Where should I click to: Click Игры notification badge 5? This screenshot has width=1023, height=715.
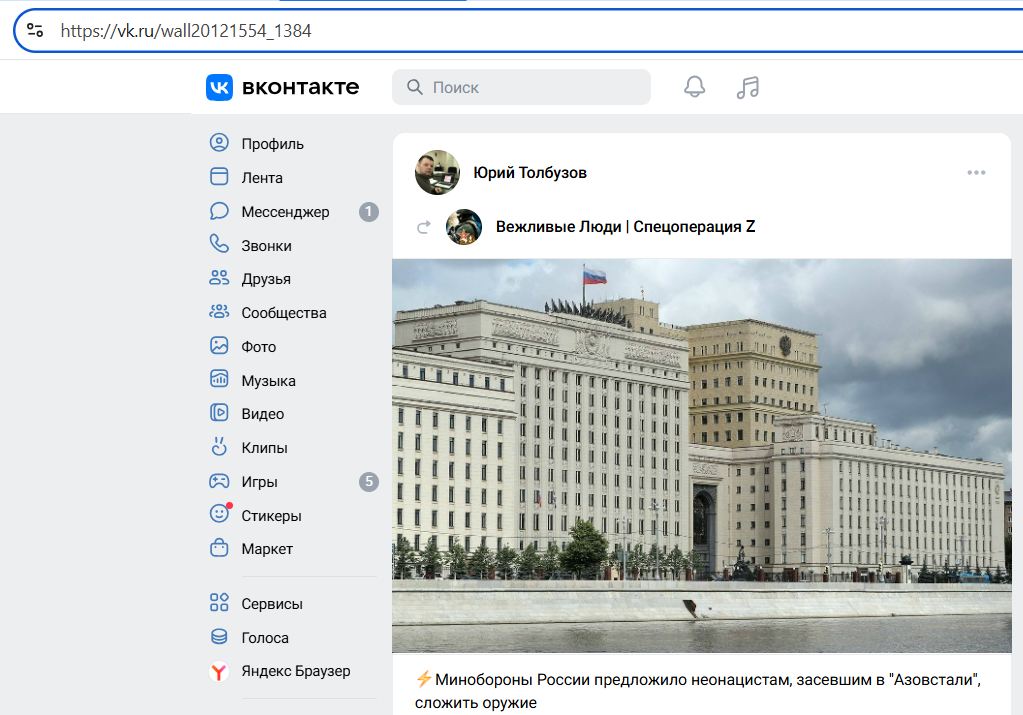pos(369,481)
